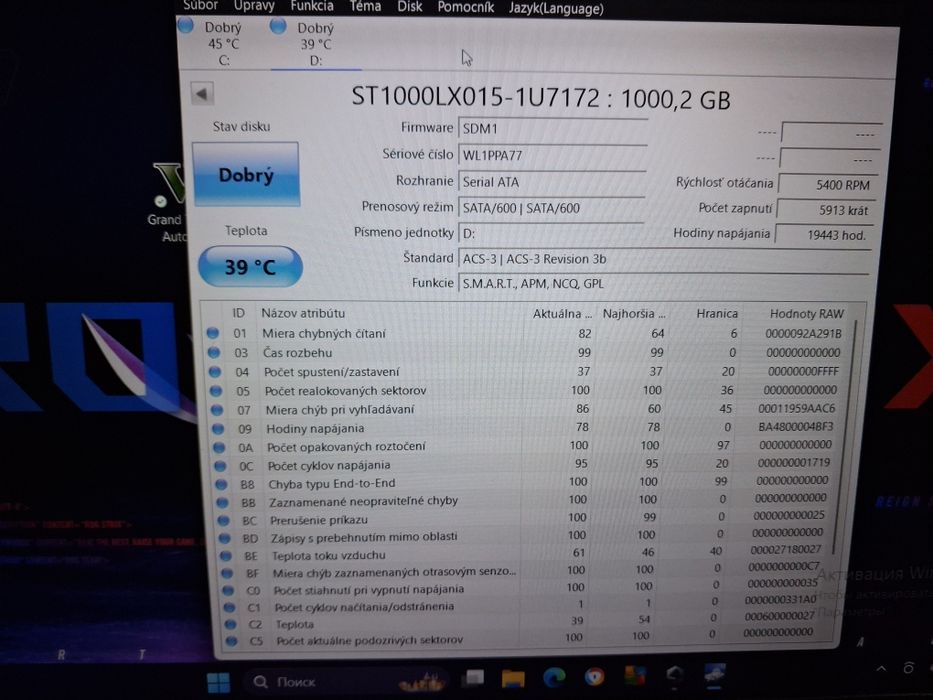Viewport: 933px width, 700px height.
Task: Select the row Chyba typu End-to-End
Action: point(526,483)
